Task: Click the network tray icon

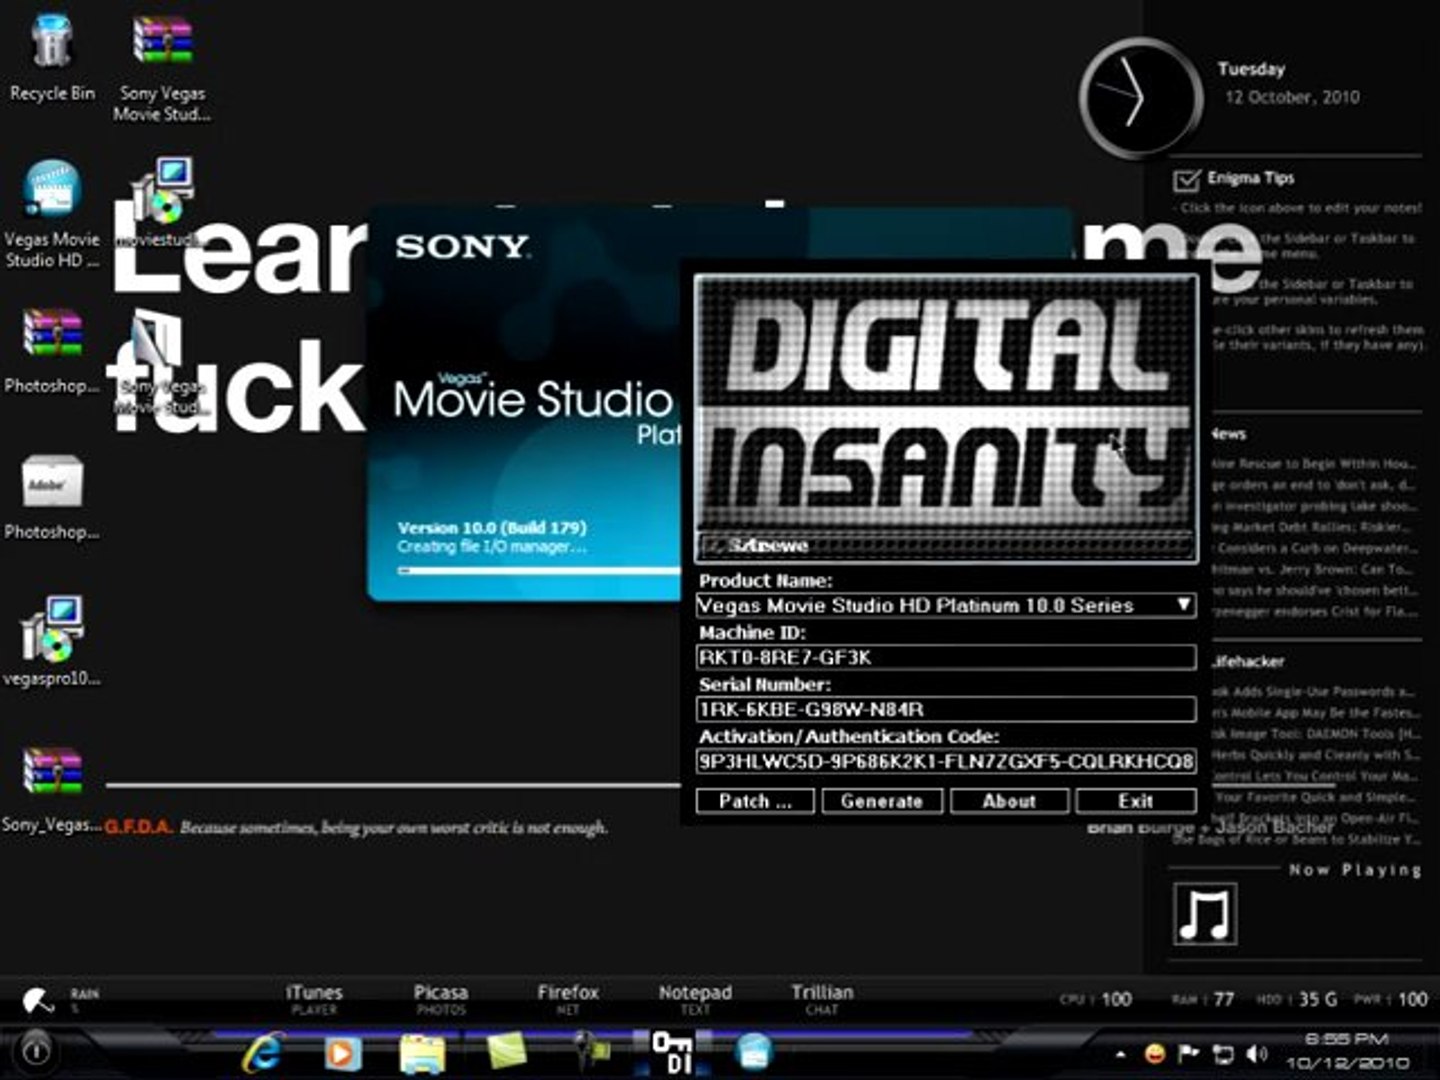Action: click(x=1222, y=1053)
